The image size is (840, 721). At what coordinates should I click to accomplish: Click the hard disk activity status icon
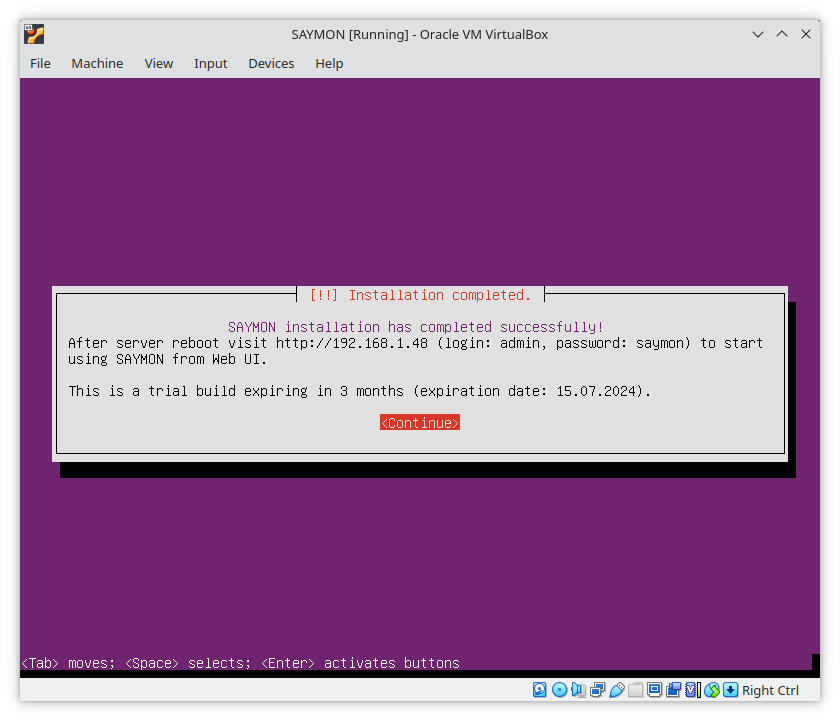tap(539, 690)
